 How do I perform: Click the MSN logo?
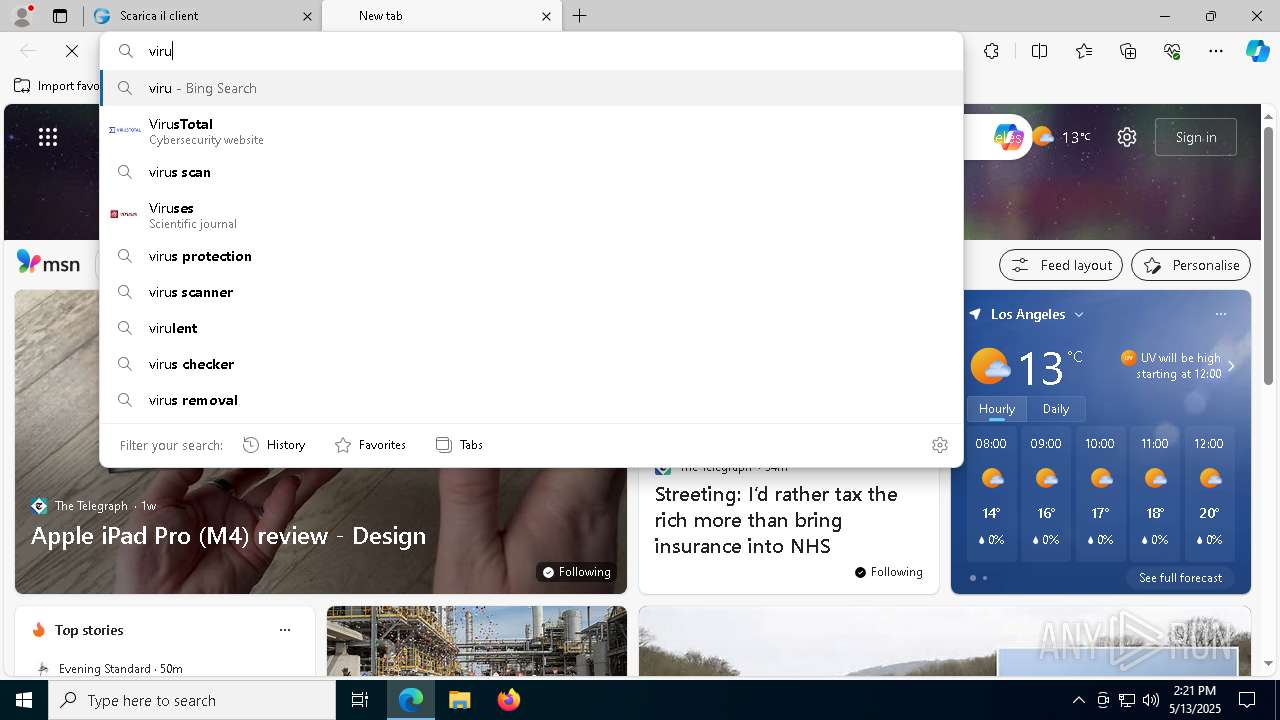(x=49, y=264)
